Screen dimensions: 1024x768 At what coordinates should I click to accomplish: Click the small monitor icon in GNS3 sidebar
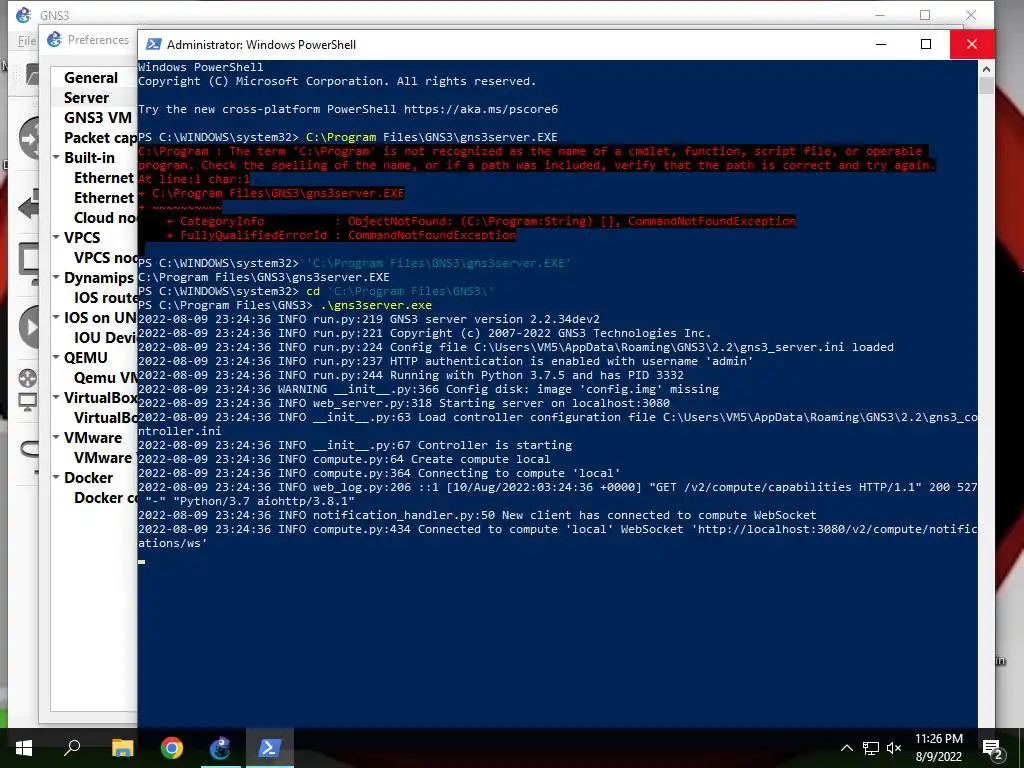[27, 402]
